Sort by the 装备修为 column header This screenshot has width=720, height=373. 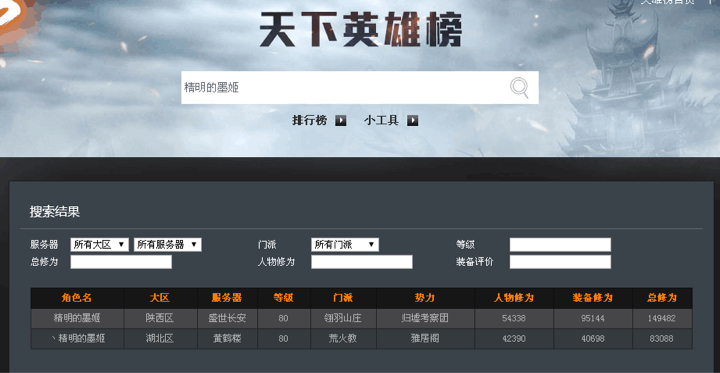tap(592, 298)
